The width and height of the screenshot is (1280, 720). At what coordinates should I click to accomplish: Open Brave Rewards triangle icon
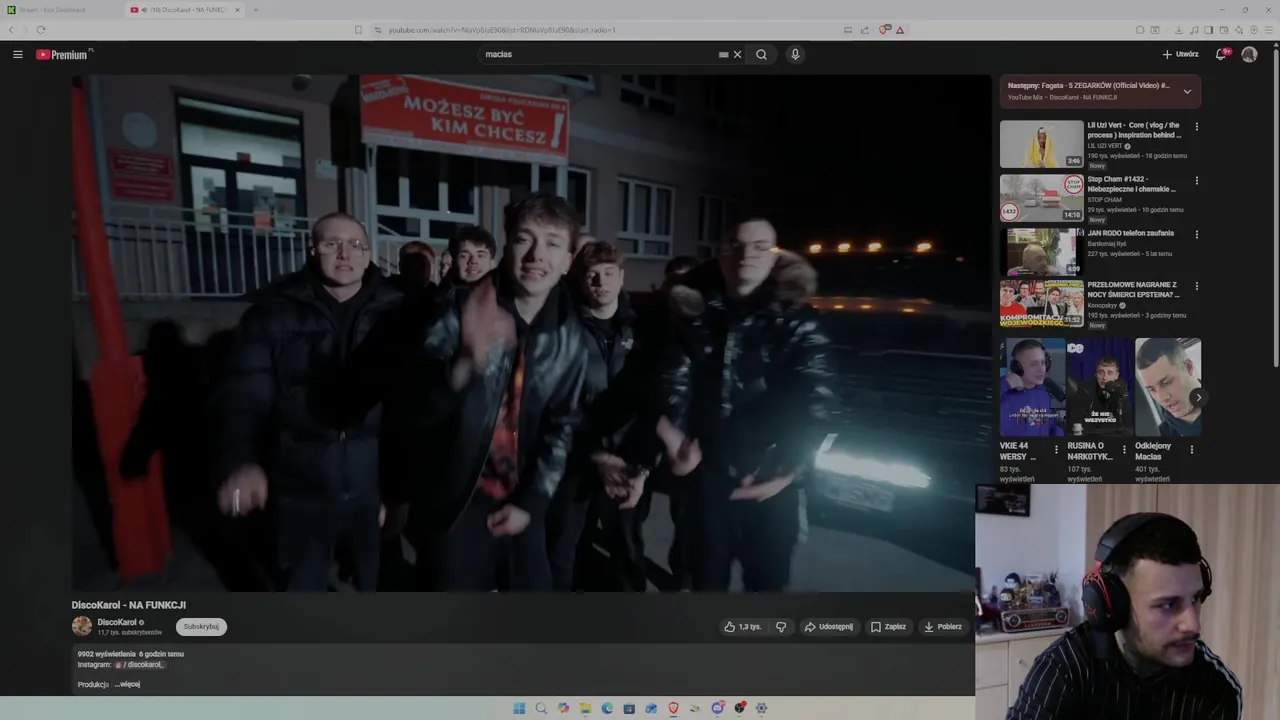900,30
